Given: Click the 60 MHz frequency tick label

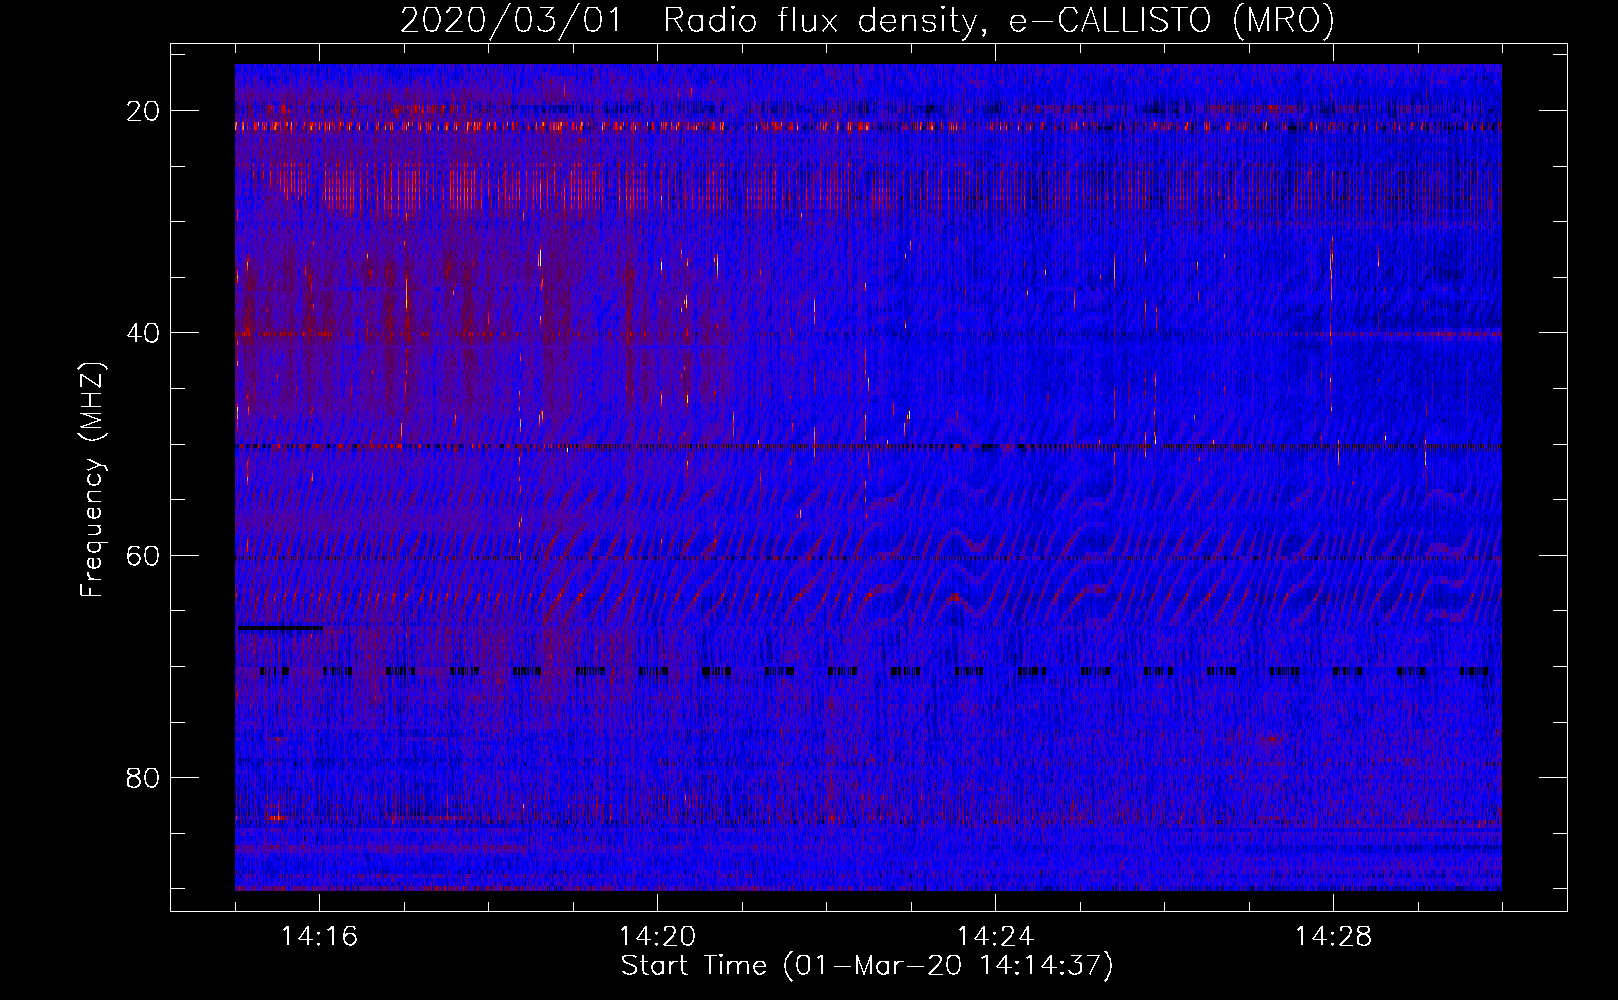Looking at the screenshot, I should (x=143, y=555).
